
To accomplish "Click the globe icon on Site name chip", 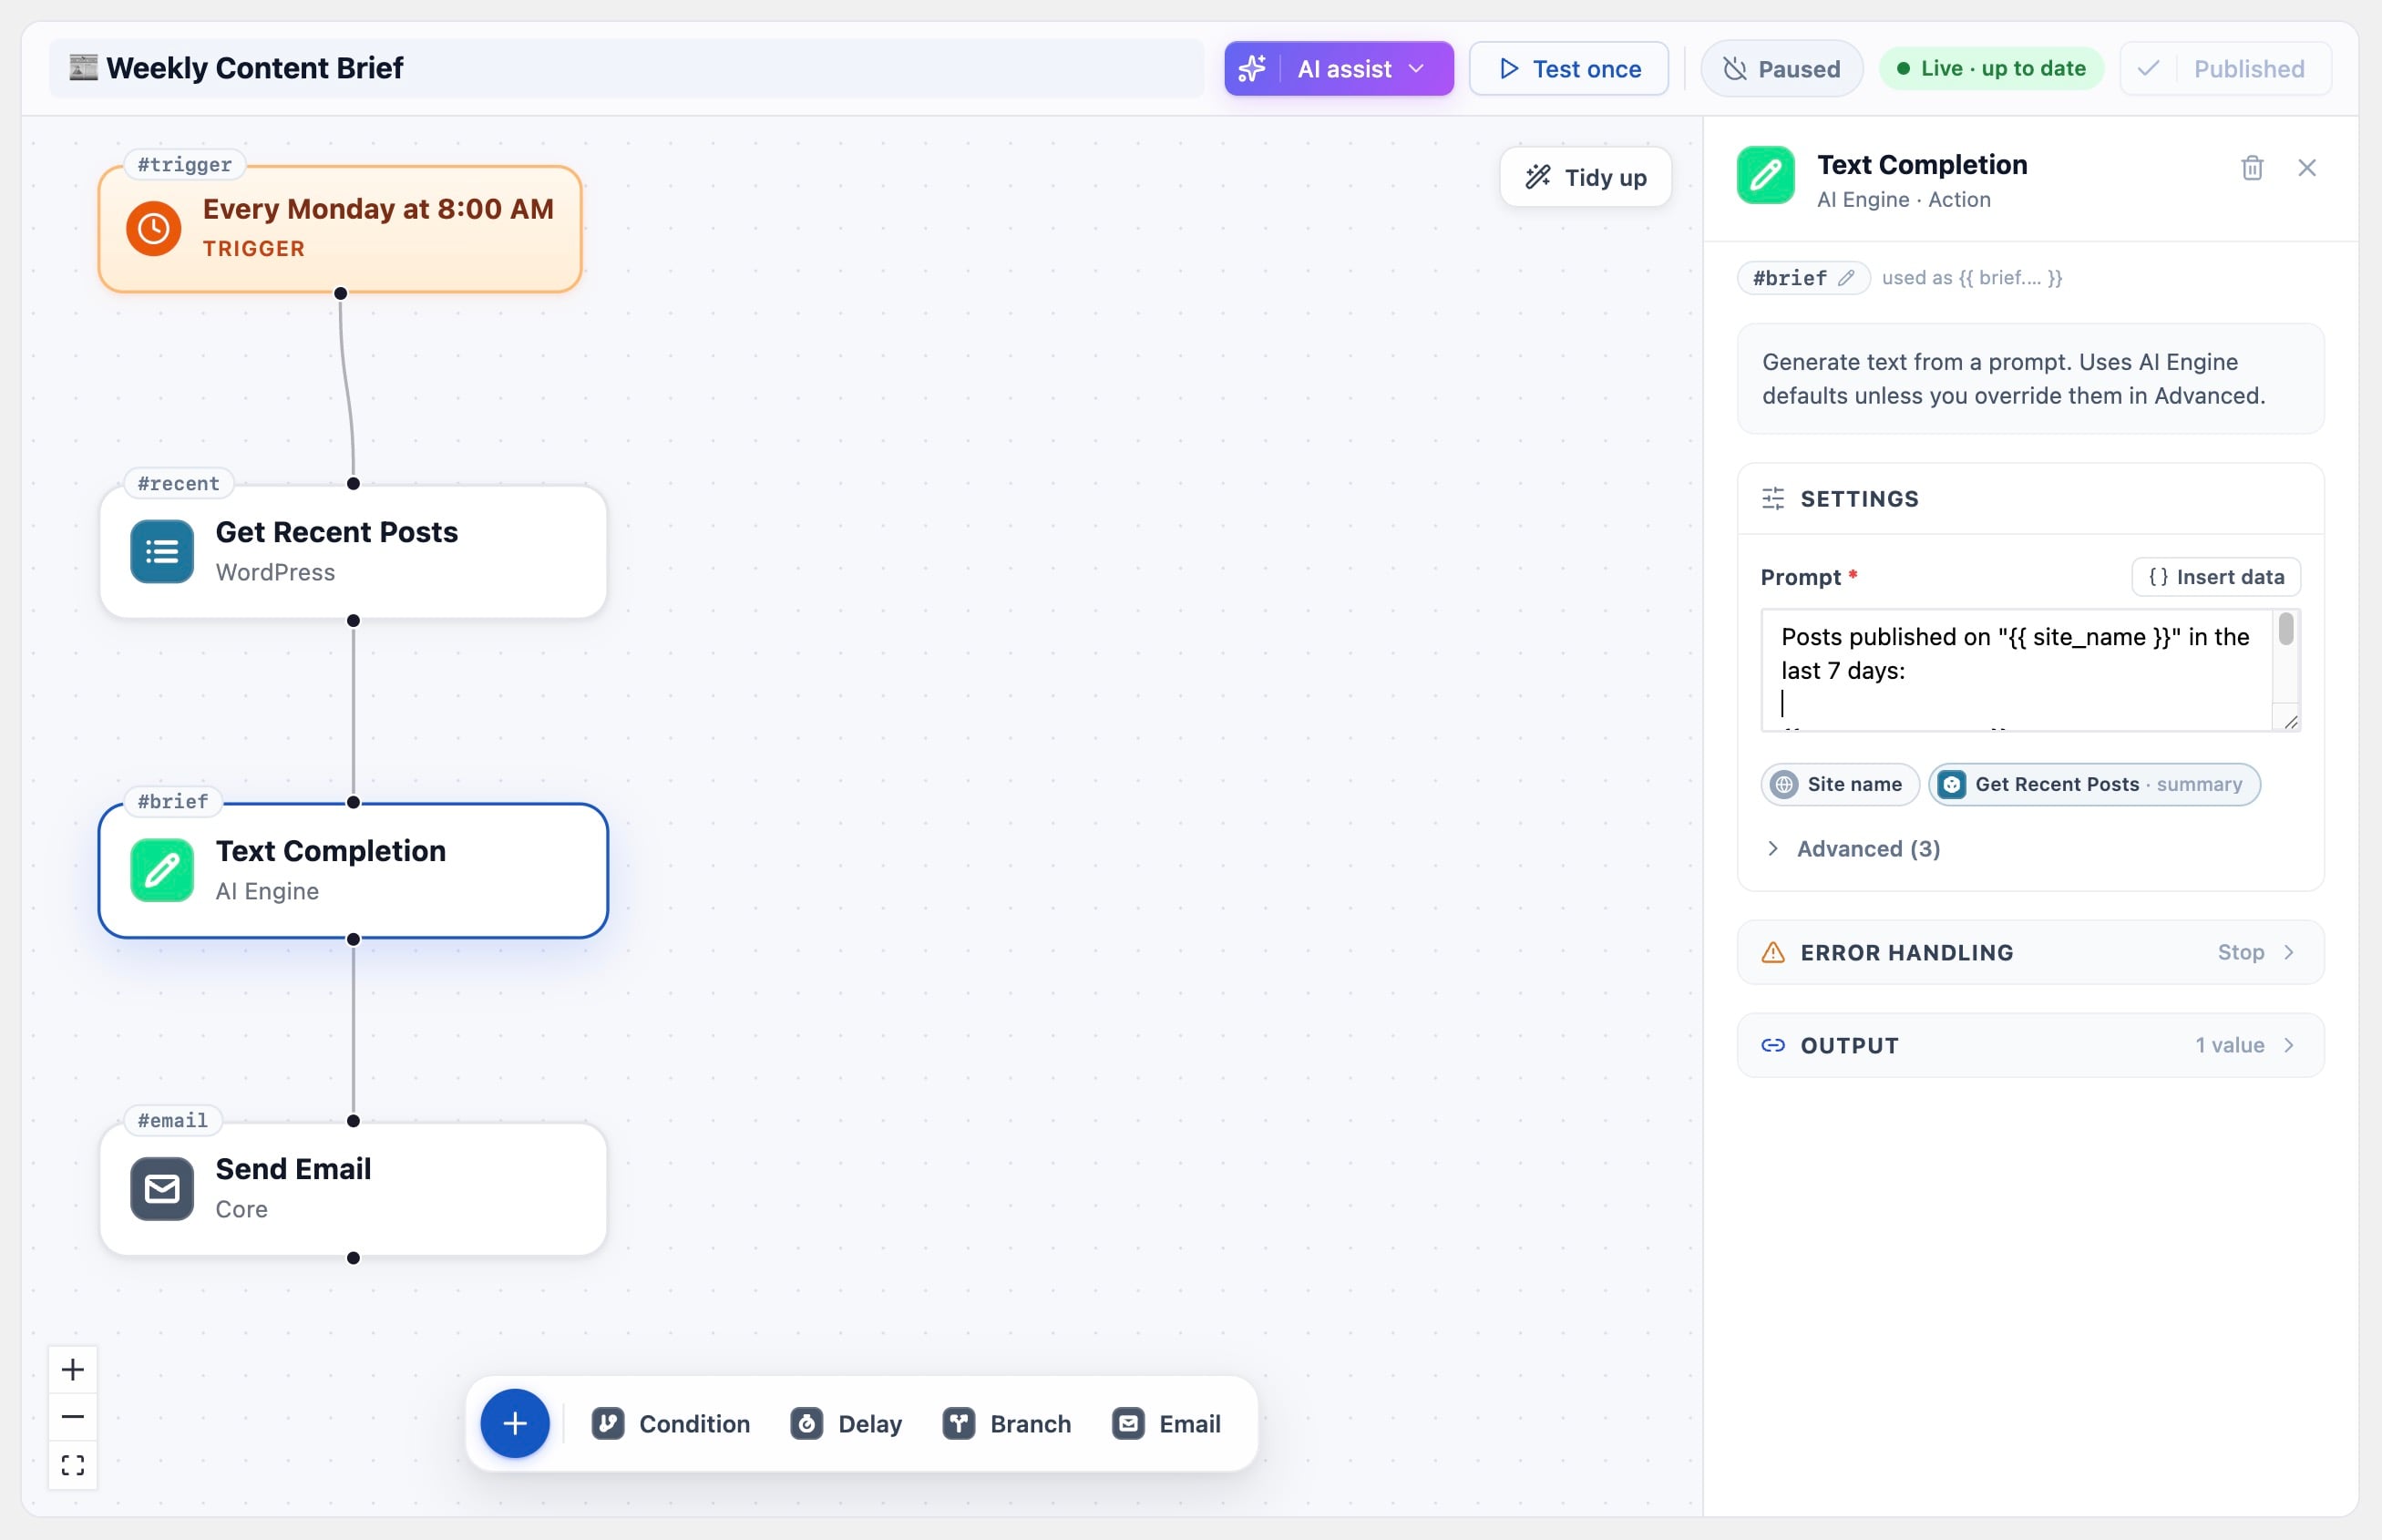I will click(x=1784, y=784).
